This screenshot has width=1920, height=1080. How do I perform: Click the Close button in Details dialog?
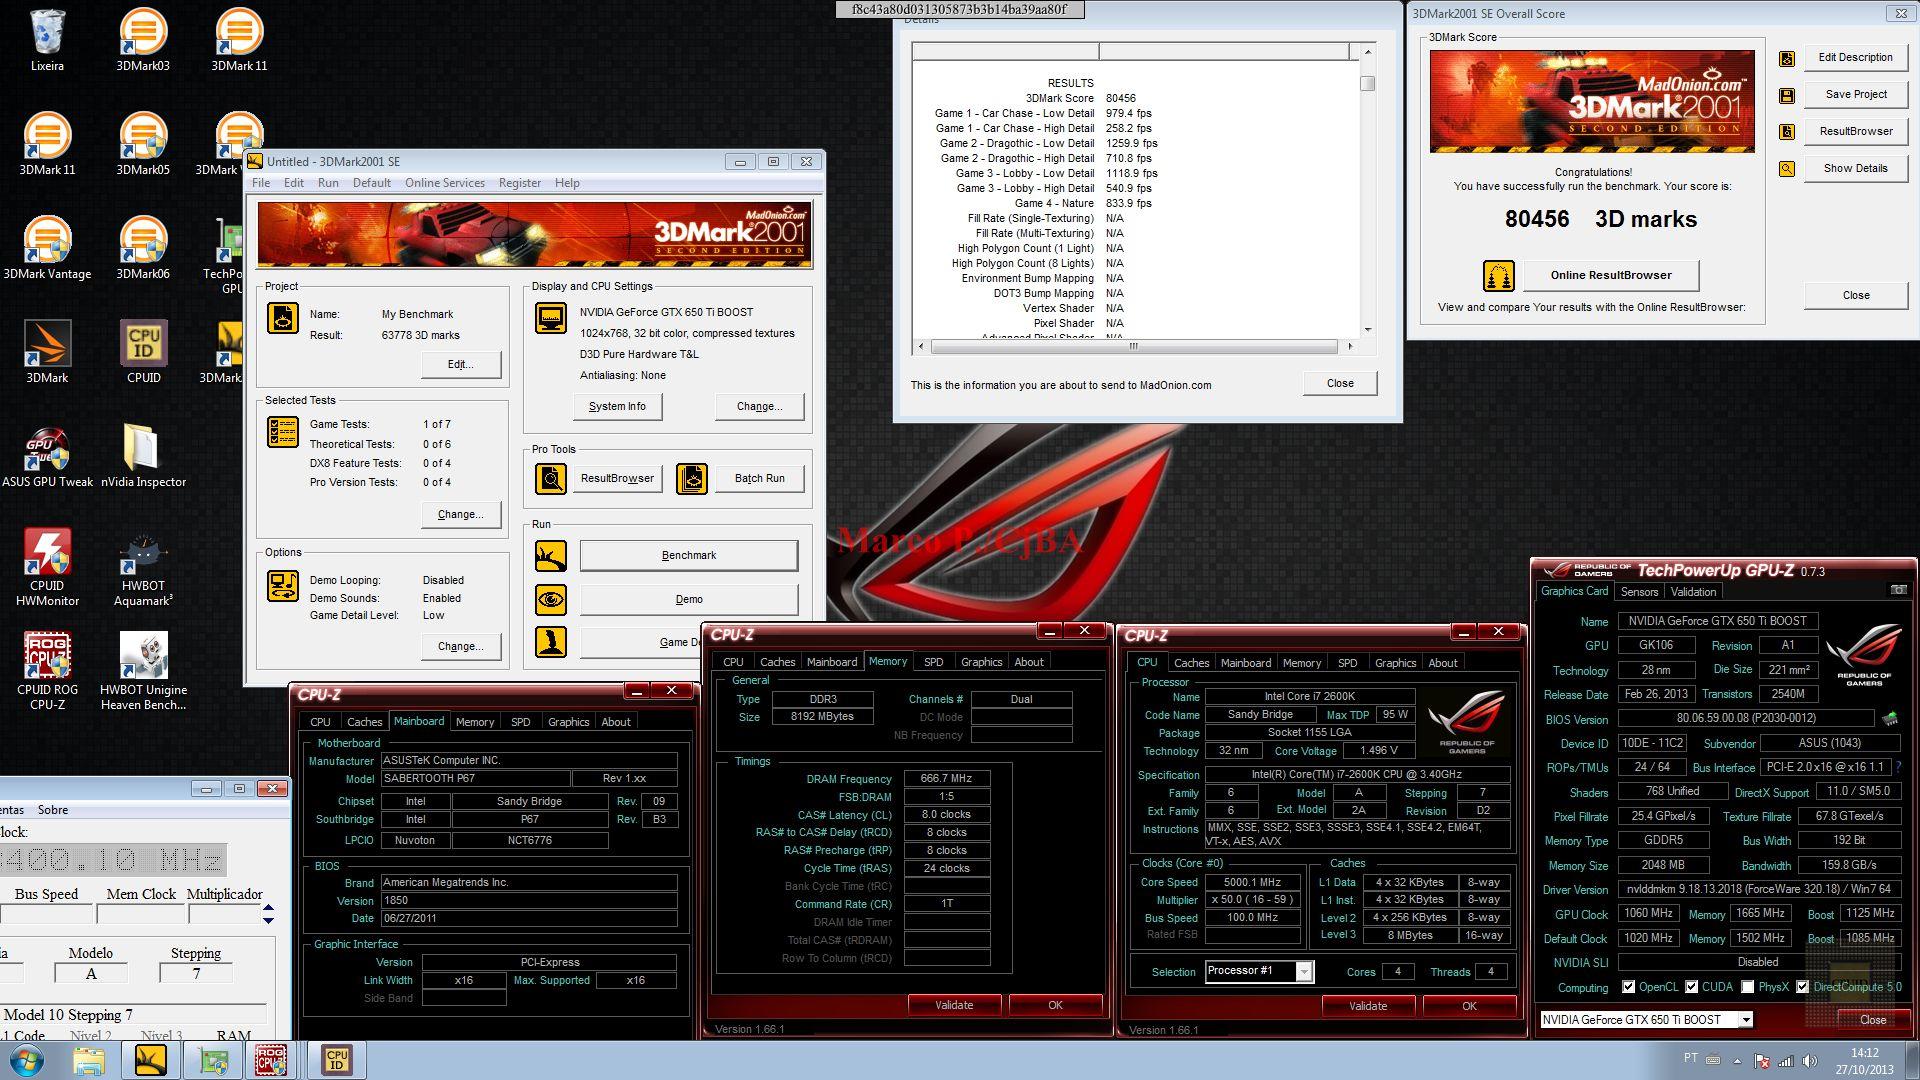click(1340, 384)
